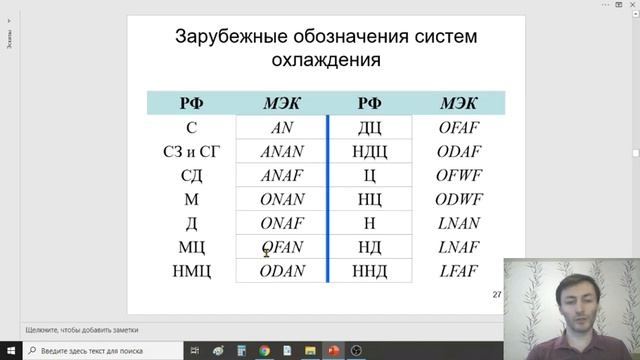640x360 pixels.
Task: Select the table cell НДЦ
Action: (370, 151)
